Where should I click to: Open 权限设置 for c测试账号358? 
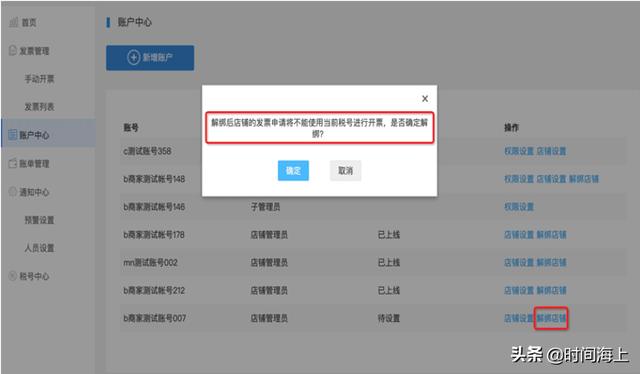pos(519,151)
